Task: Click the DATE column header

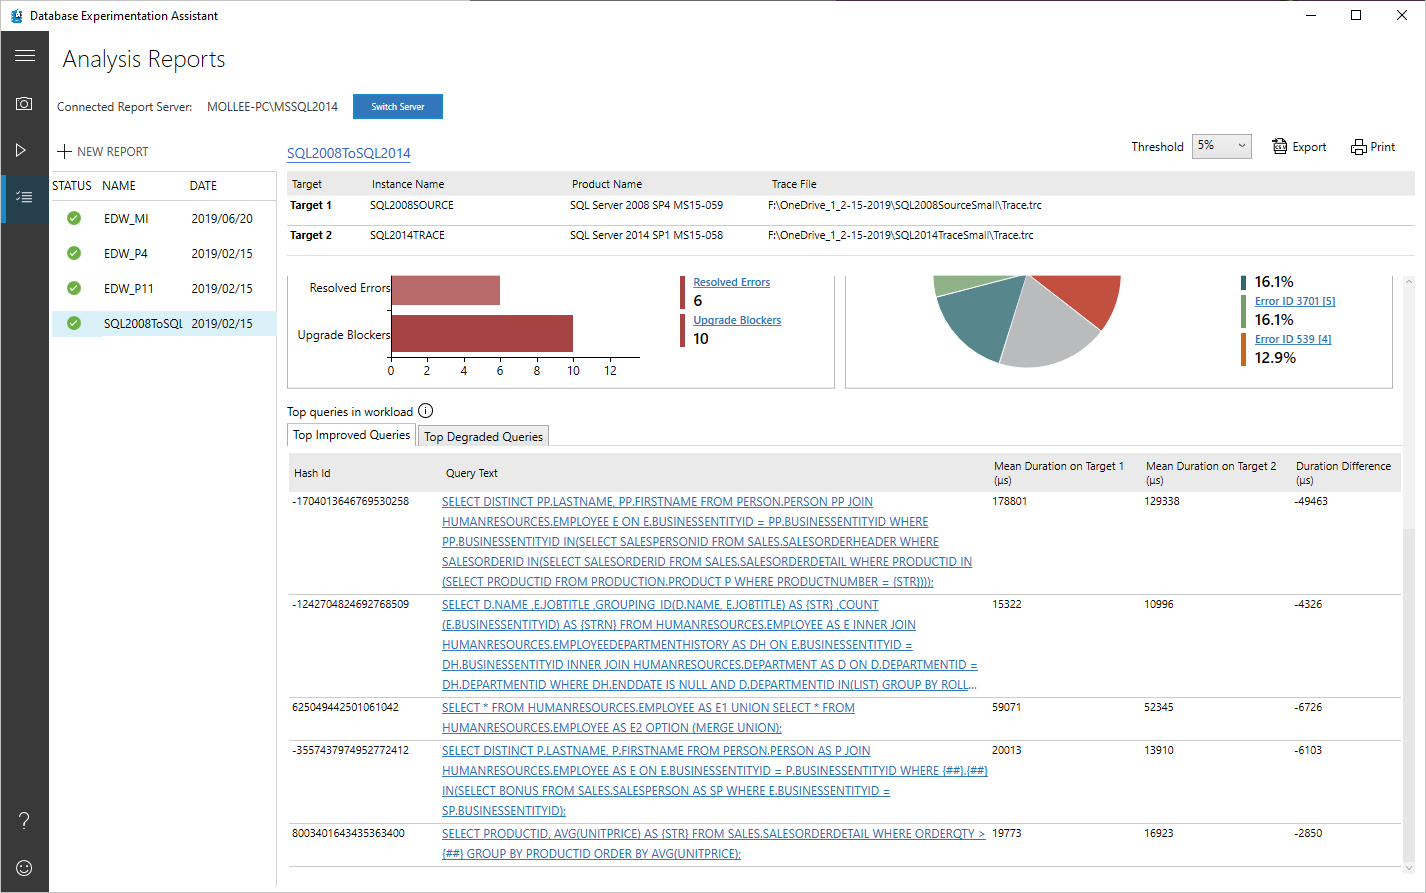Action: pyautogui.click(x=203, y=186)
